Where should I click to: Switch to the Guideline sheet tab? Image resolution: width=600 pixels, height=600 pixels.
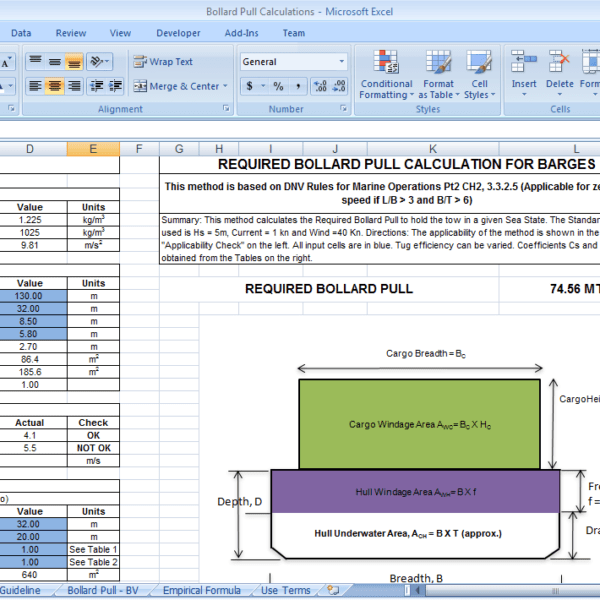(20, 590)
